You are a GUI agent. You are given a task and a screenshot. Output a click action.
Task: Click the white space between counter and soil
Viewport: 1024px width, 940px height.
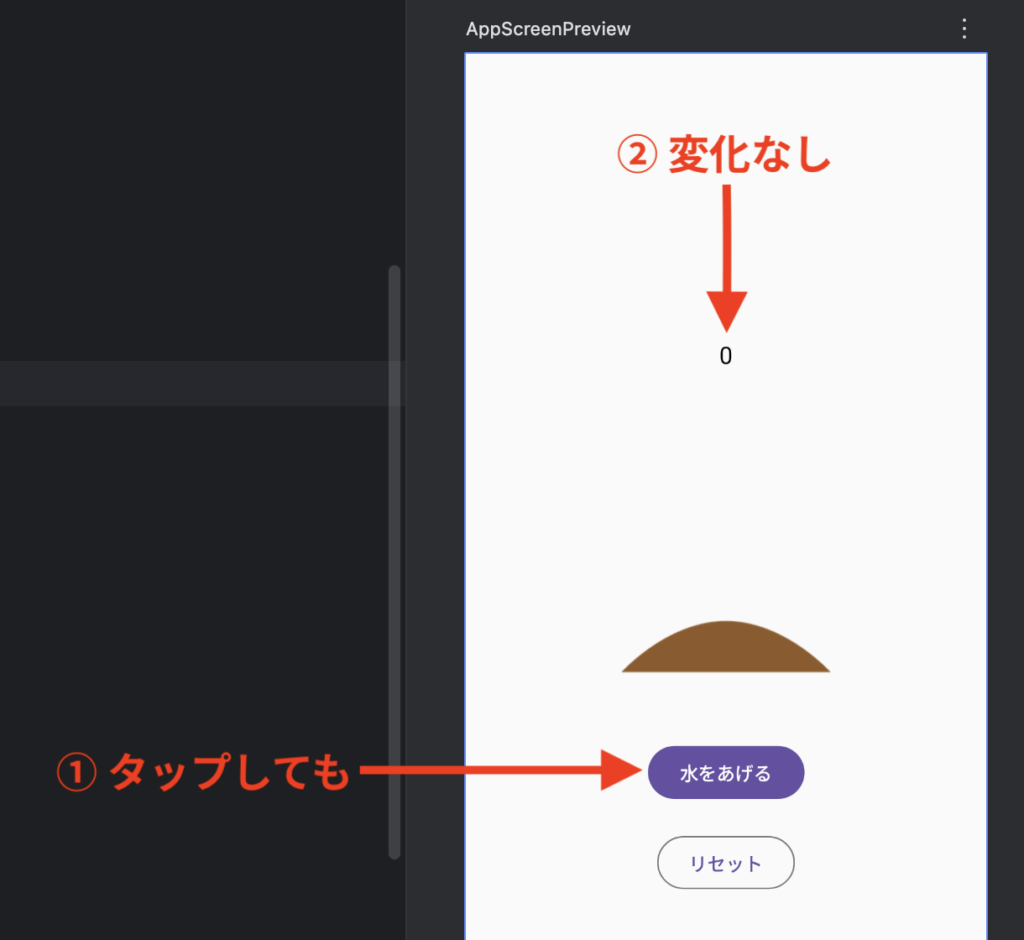point(726,490)
